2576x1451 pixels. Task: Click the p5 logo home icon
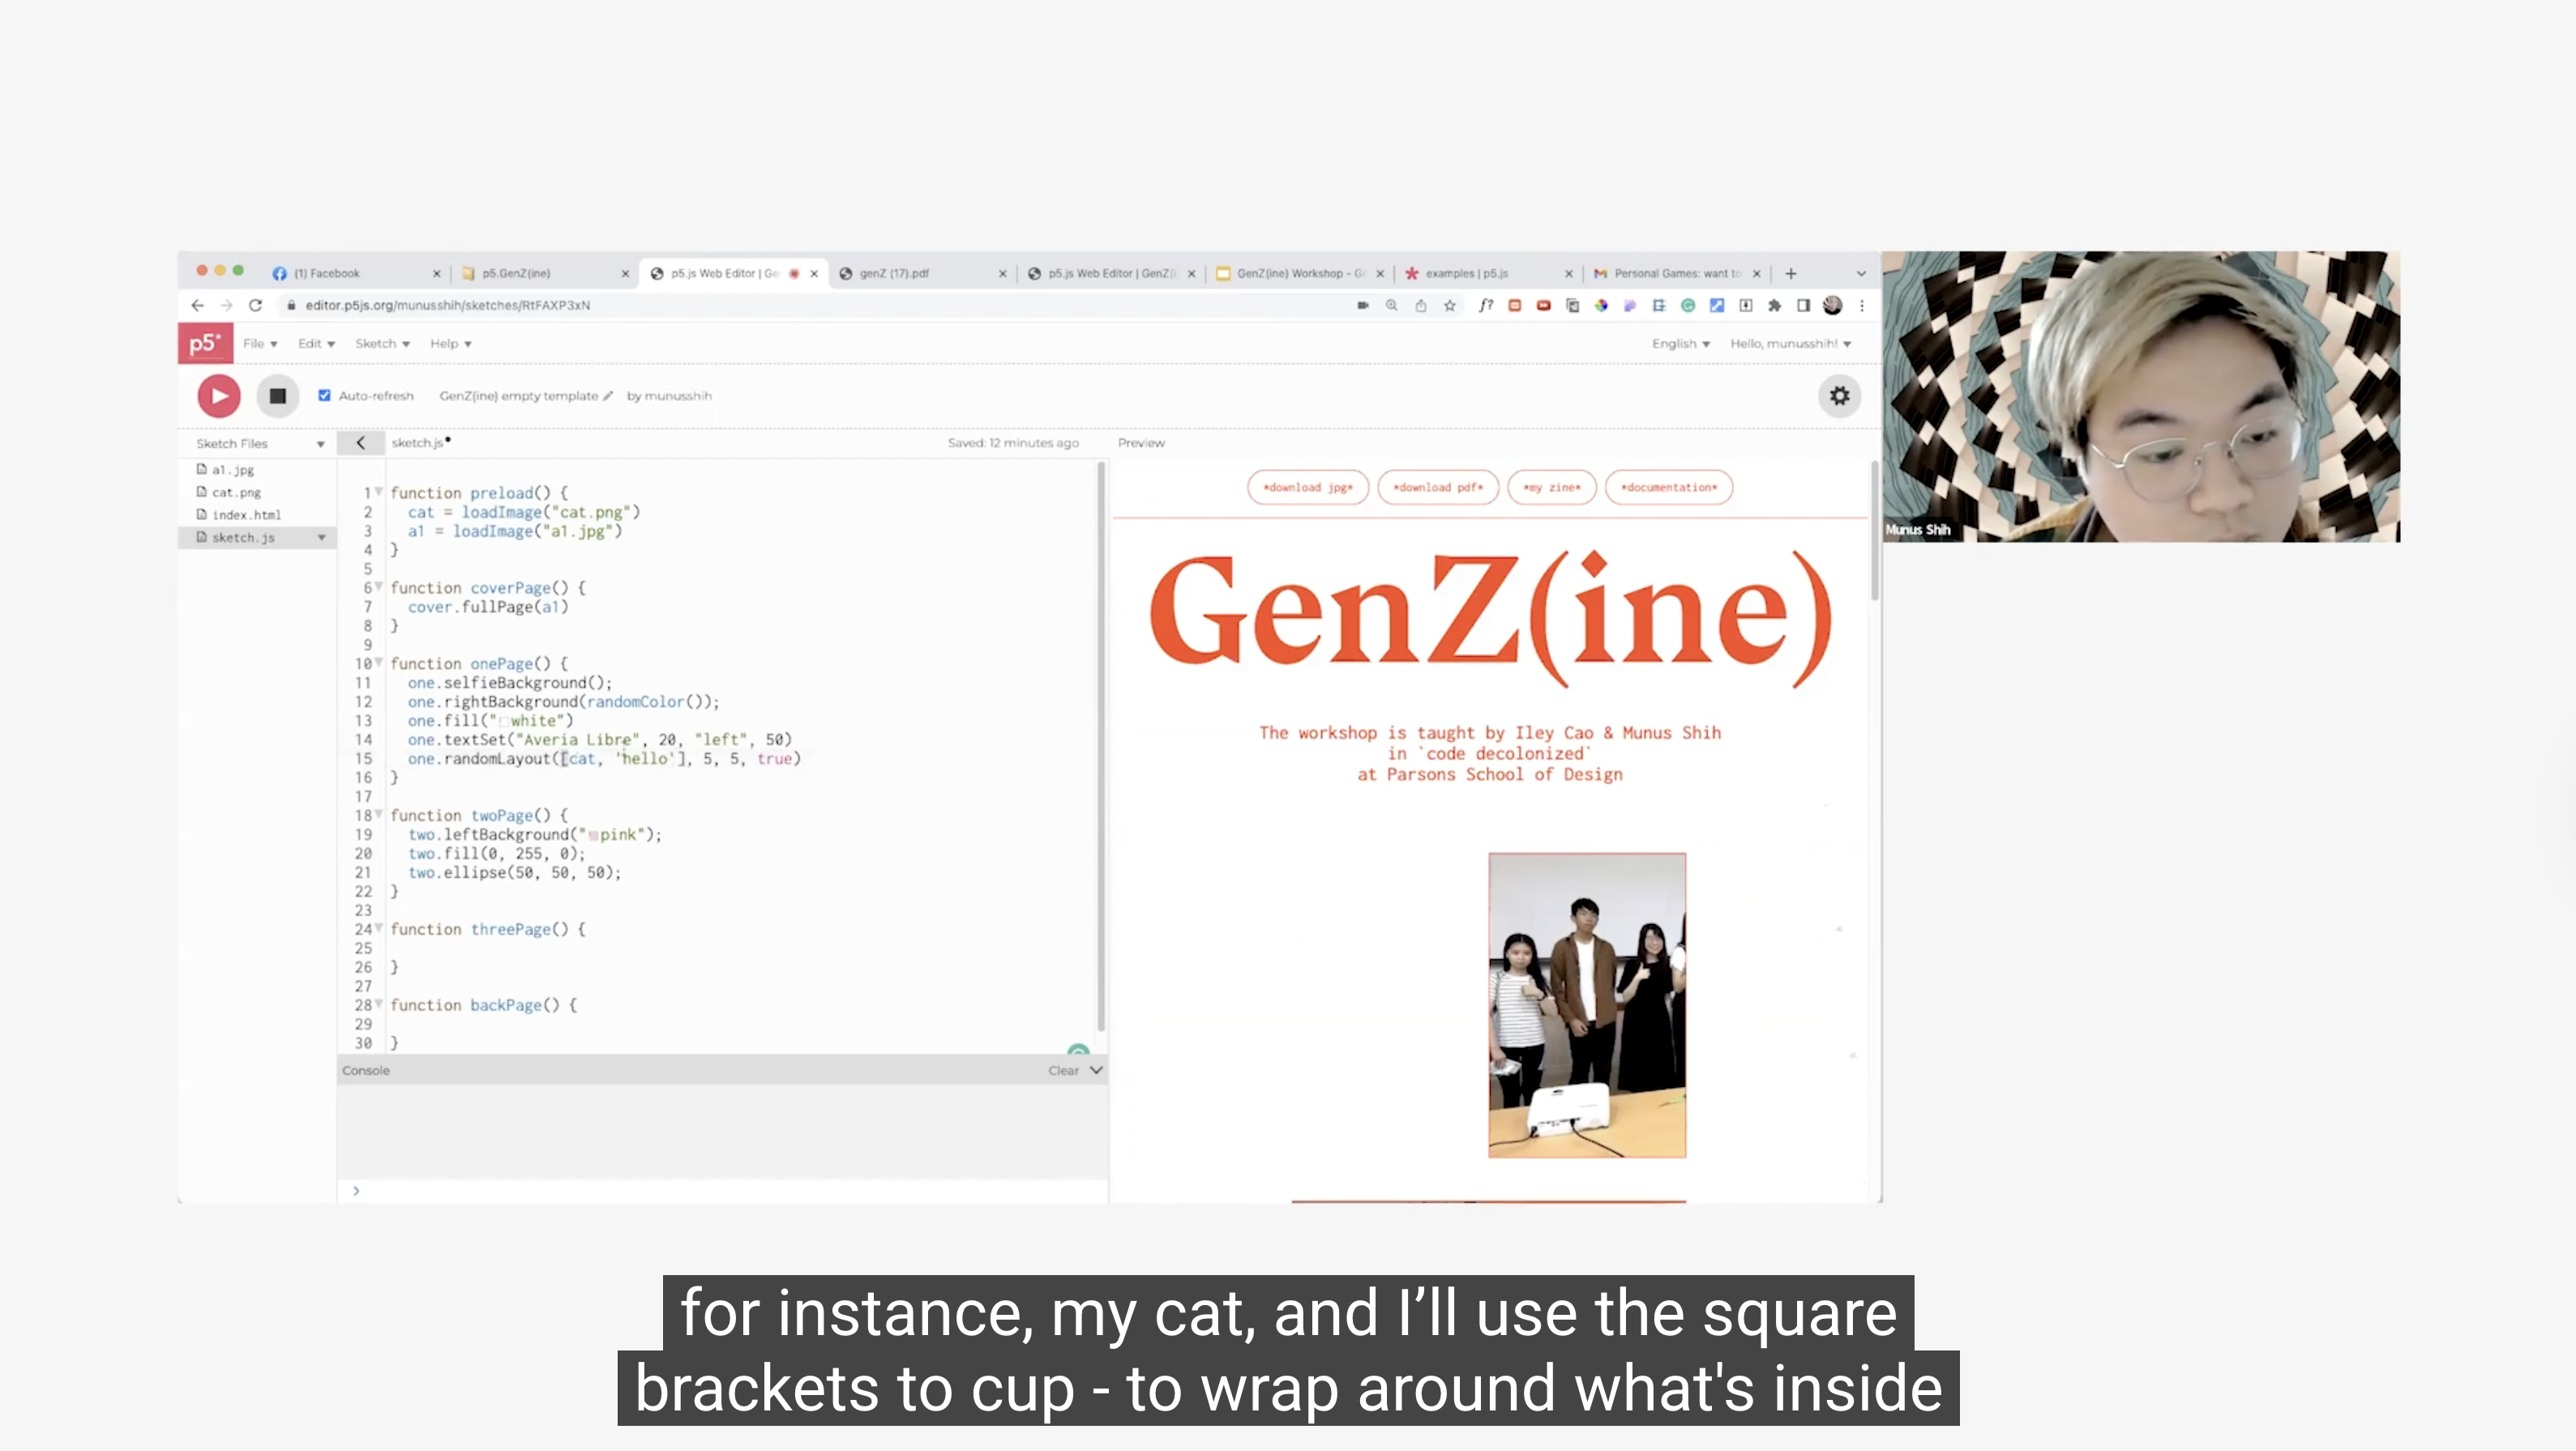pyautogui.click(x=205, y=343)
